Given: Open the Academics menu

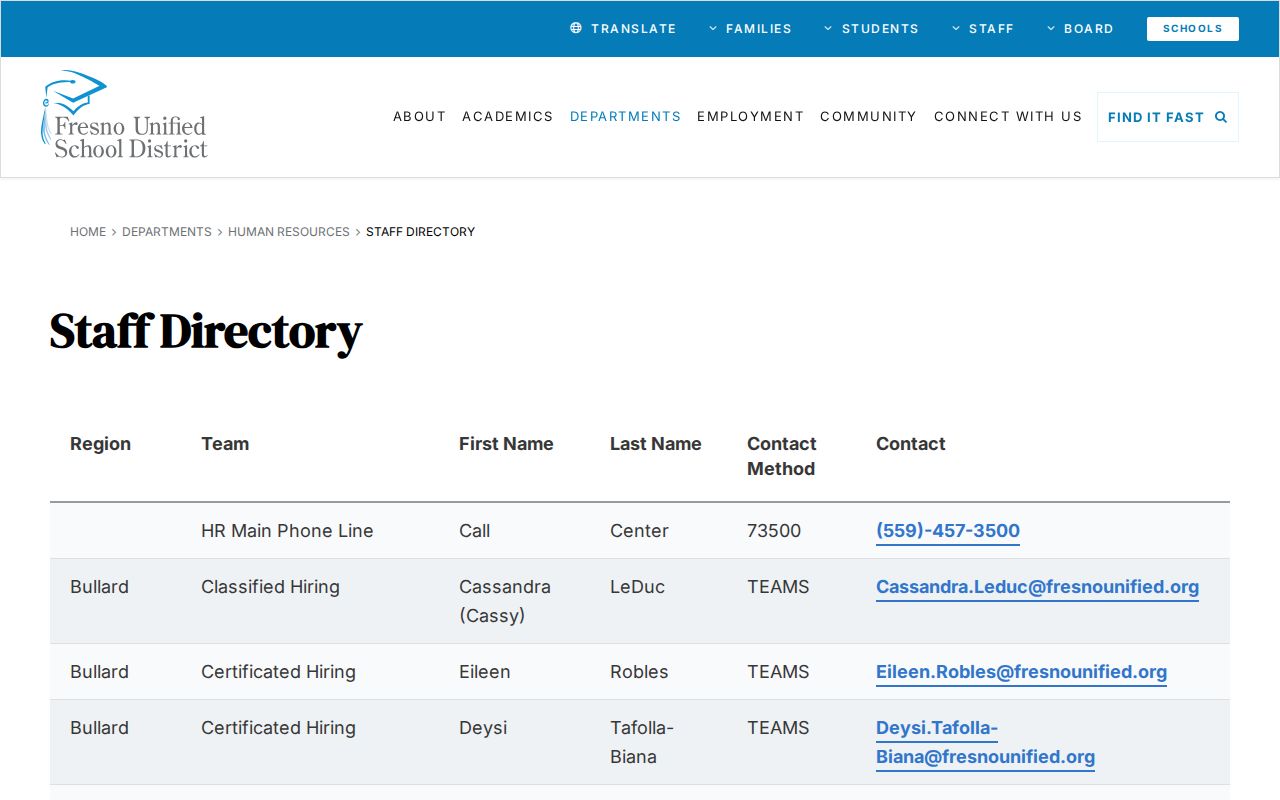Looking at the screenshot, I should (507, 117).
